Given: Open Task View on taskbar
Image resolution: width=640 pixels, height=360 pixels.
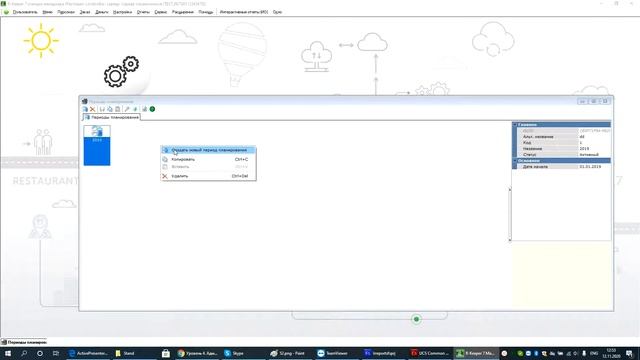Looking at the screenshot, I should pos(56,353).
